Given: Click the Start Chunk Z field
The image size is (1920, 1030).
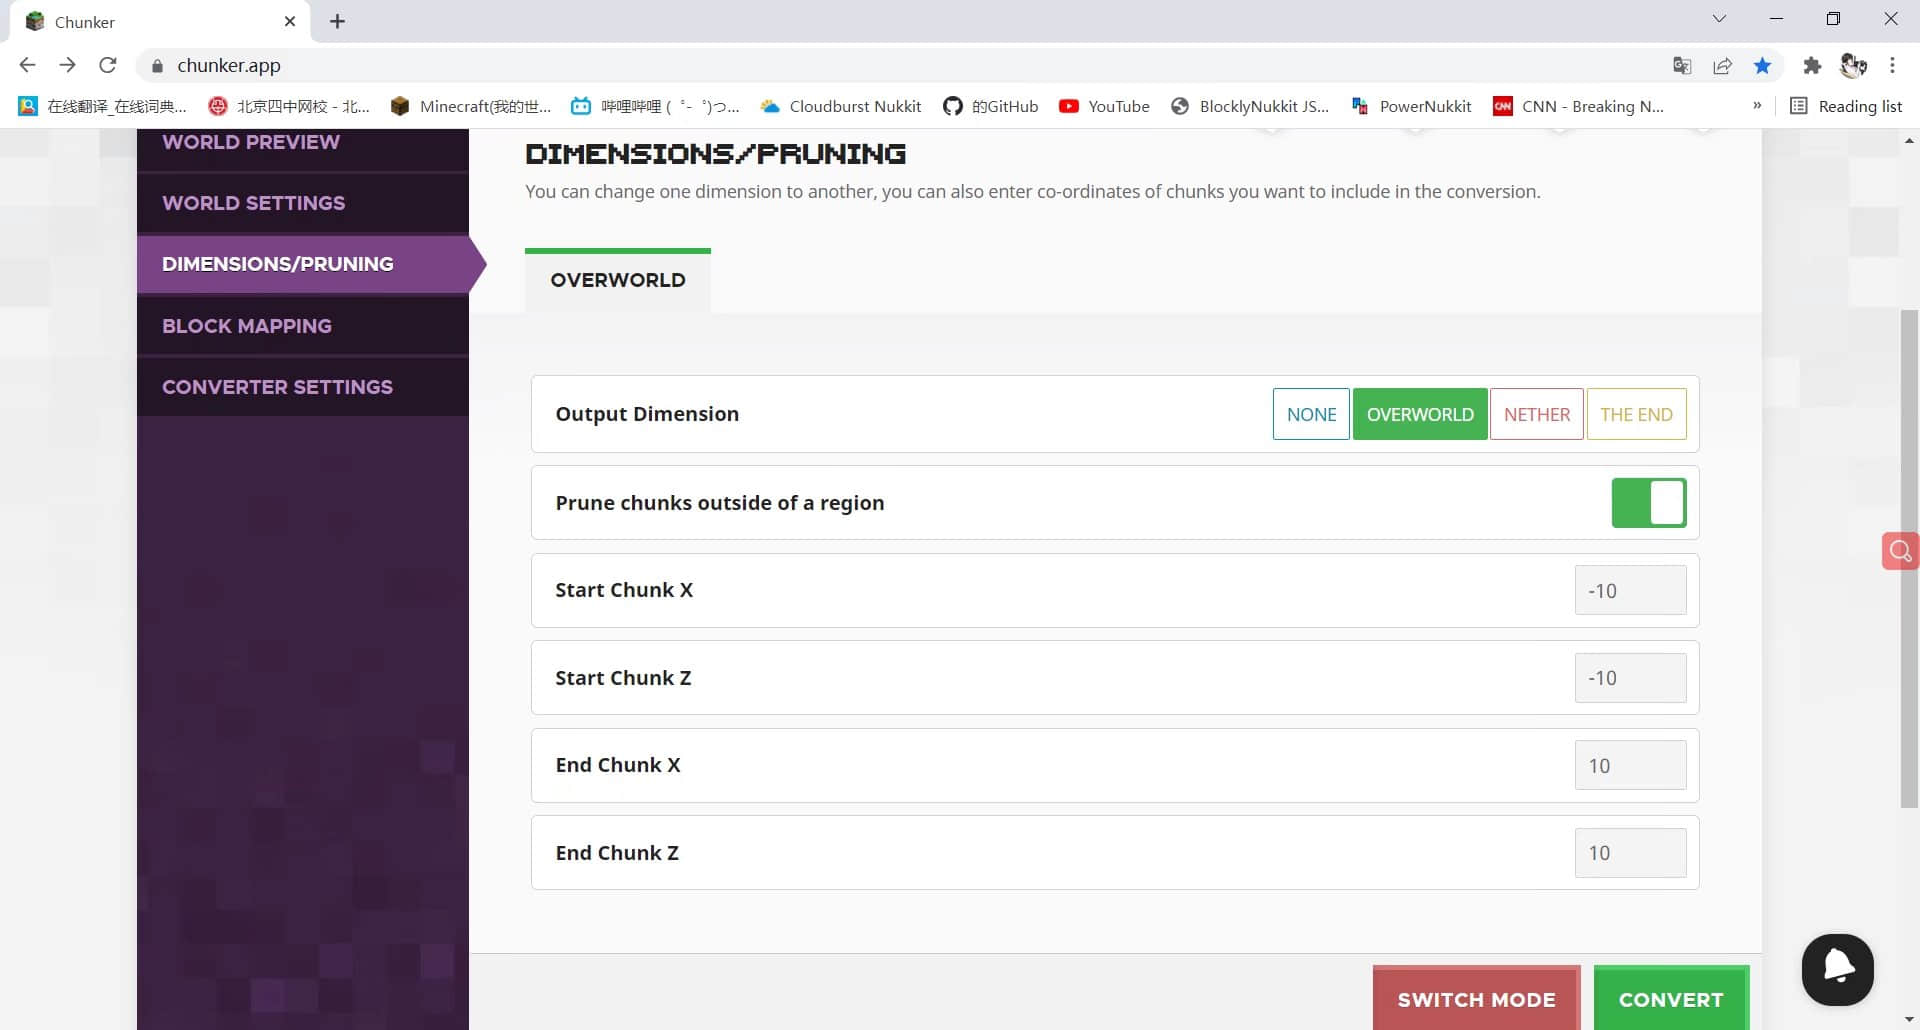Looking at the screenshot, I should pos(1630,678).
